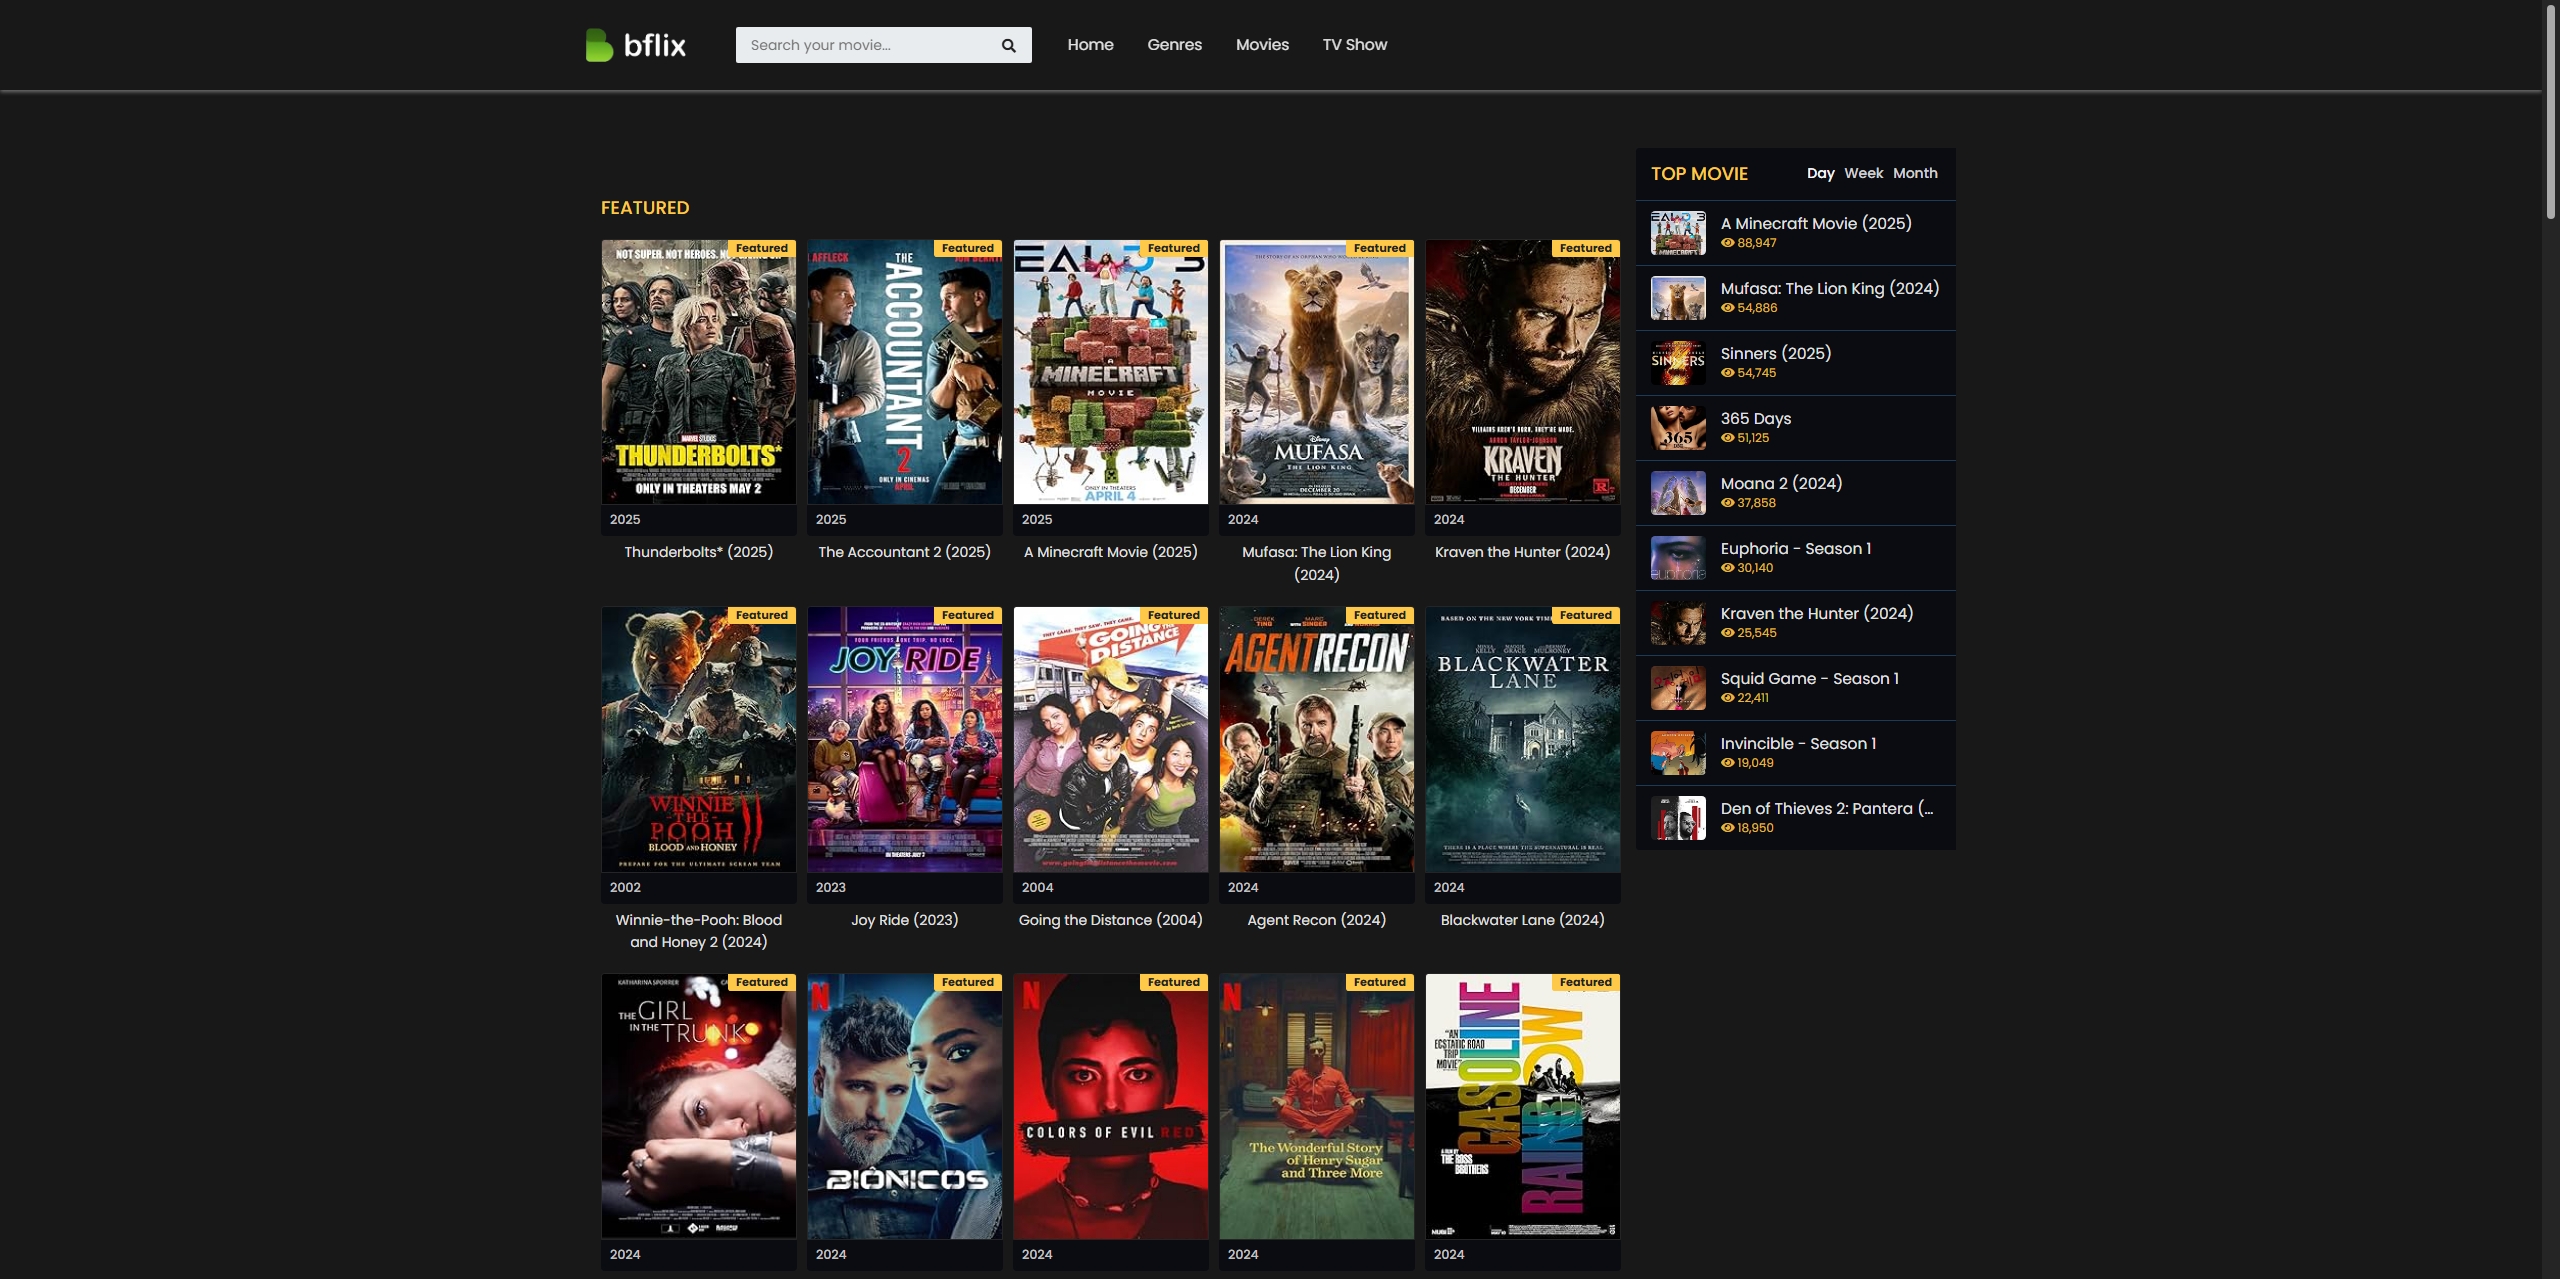Click The Accountant 2 (2025) title link

pyautogui.click(x=904, y=552)
